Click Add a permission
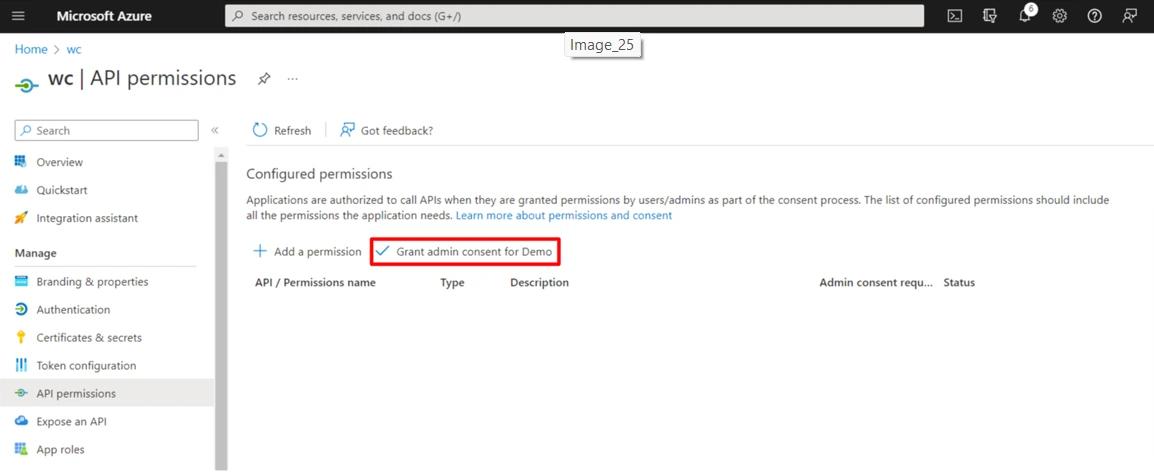 pos(317,251)
